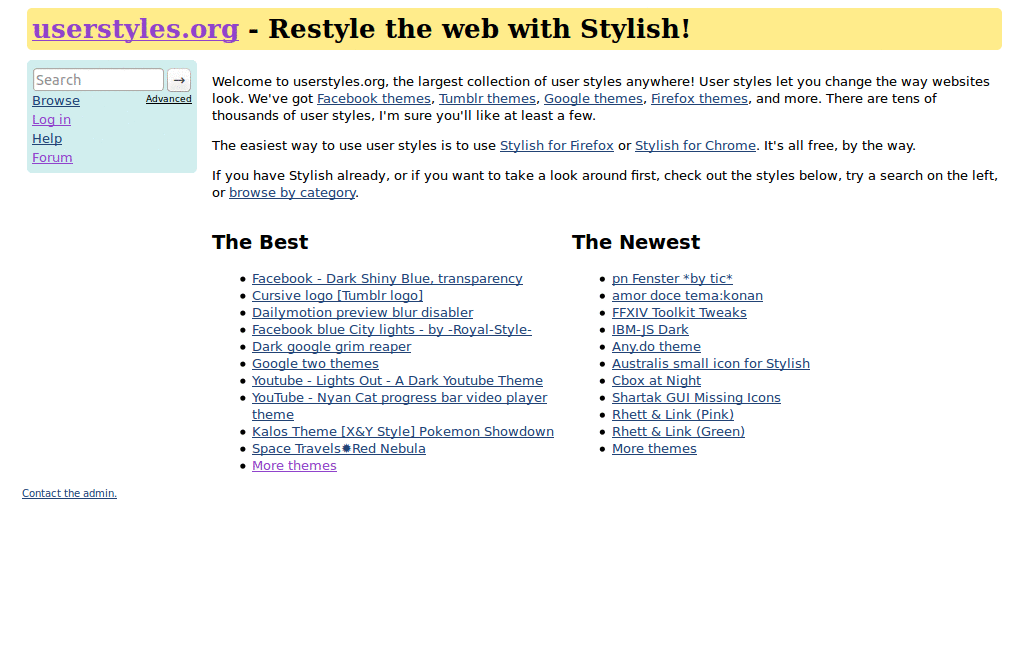Click the userstyles.org header title link
This screenshot has width=1024, height=645.
click(x=136, y=29)
